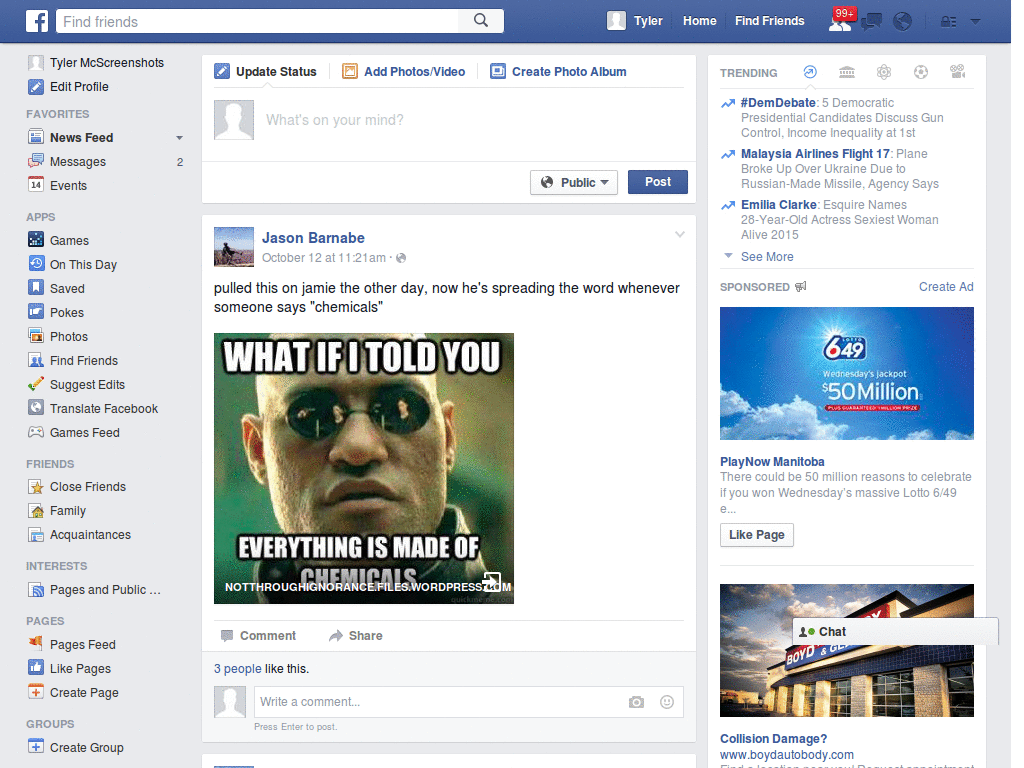
Task: Open the notifications globe icon
Action: click(x=903, y=22)
